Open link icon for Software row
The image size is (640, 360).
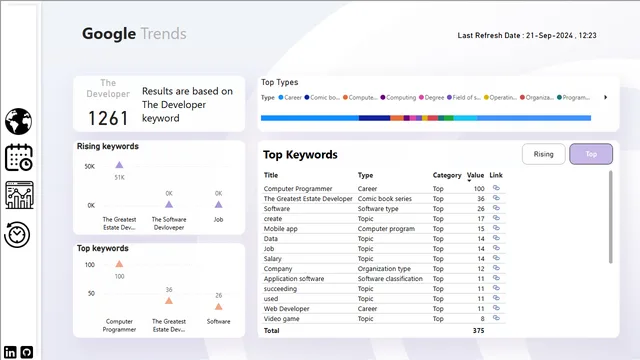point(496,208)
